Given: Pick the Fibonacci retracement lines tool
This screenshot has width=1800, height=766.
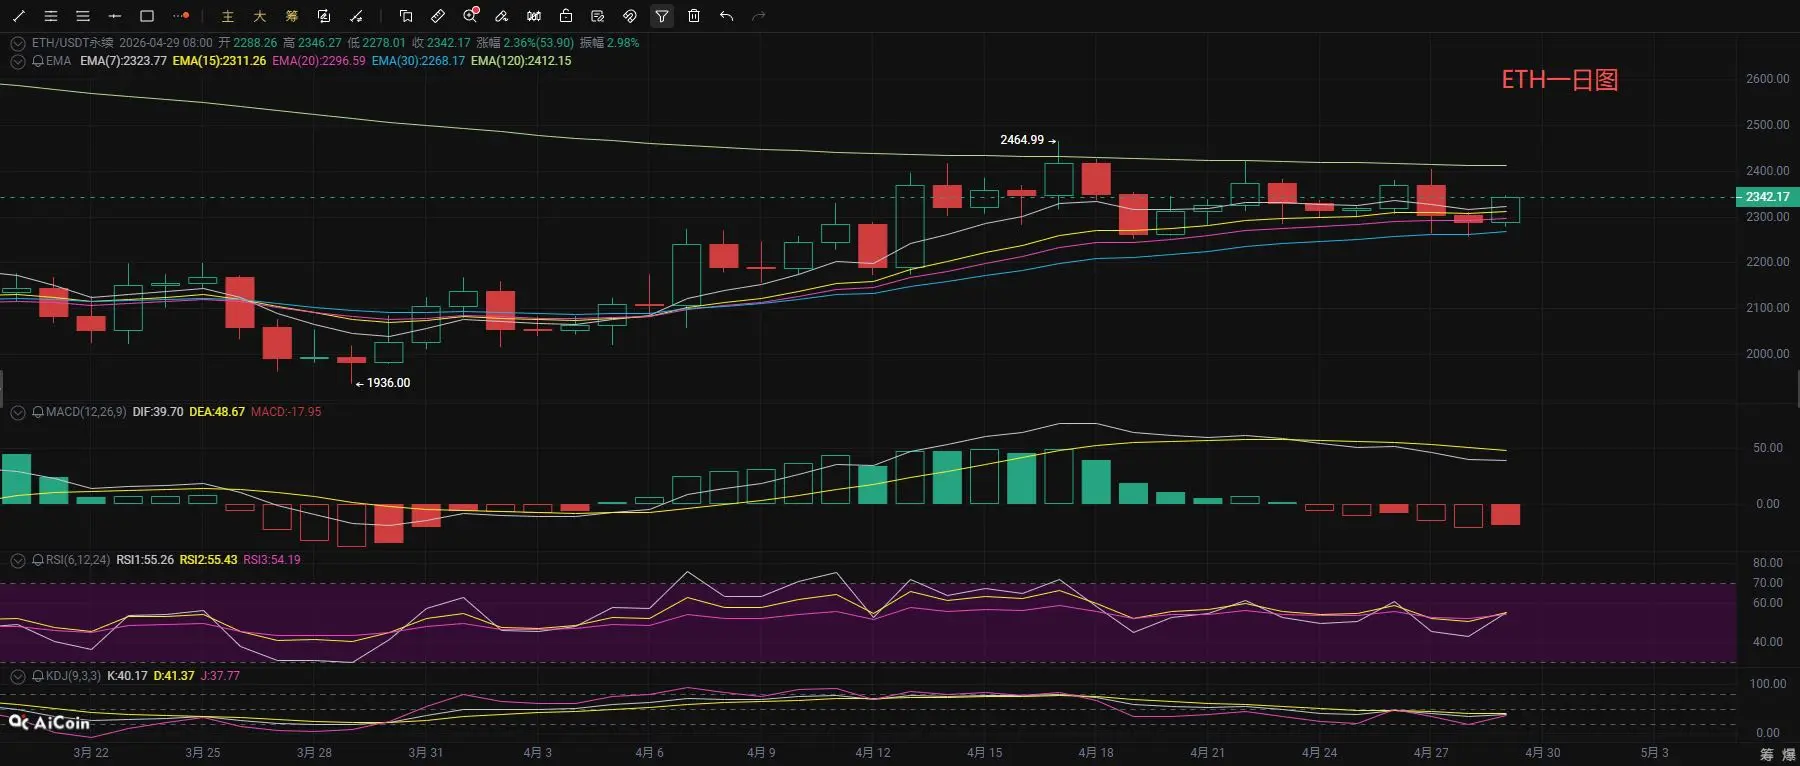Looking at the screenshot, I should (x=50, y=16).
